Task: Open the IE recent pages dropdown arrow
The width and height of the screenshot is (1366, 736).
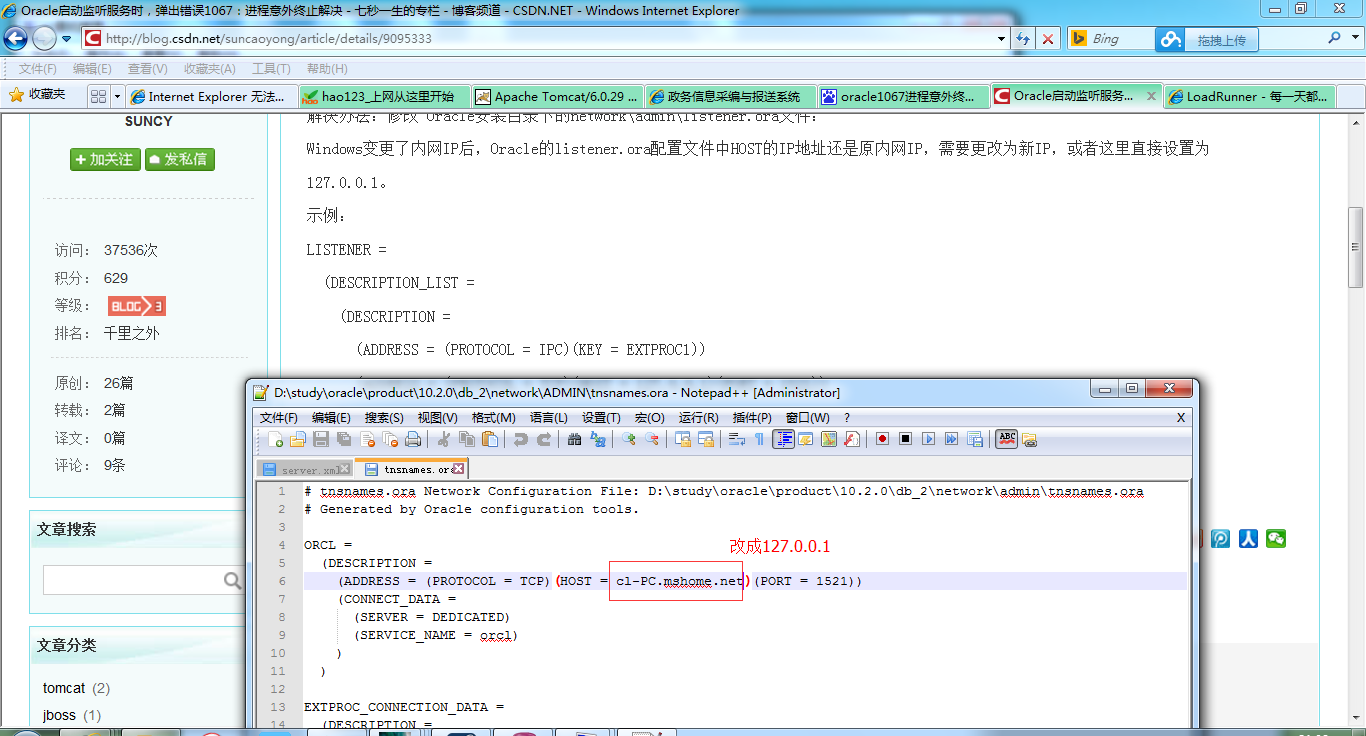Action: (67, 39)
